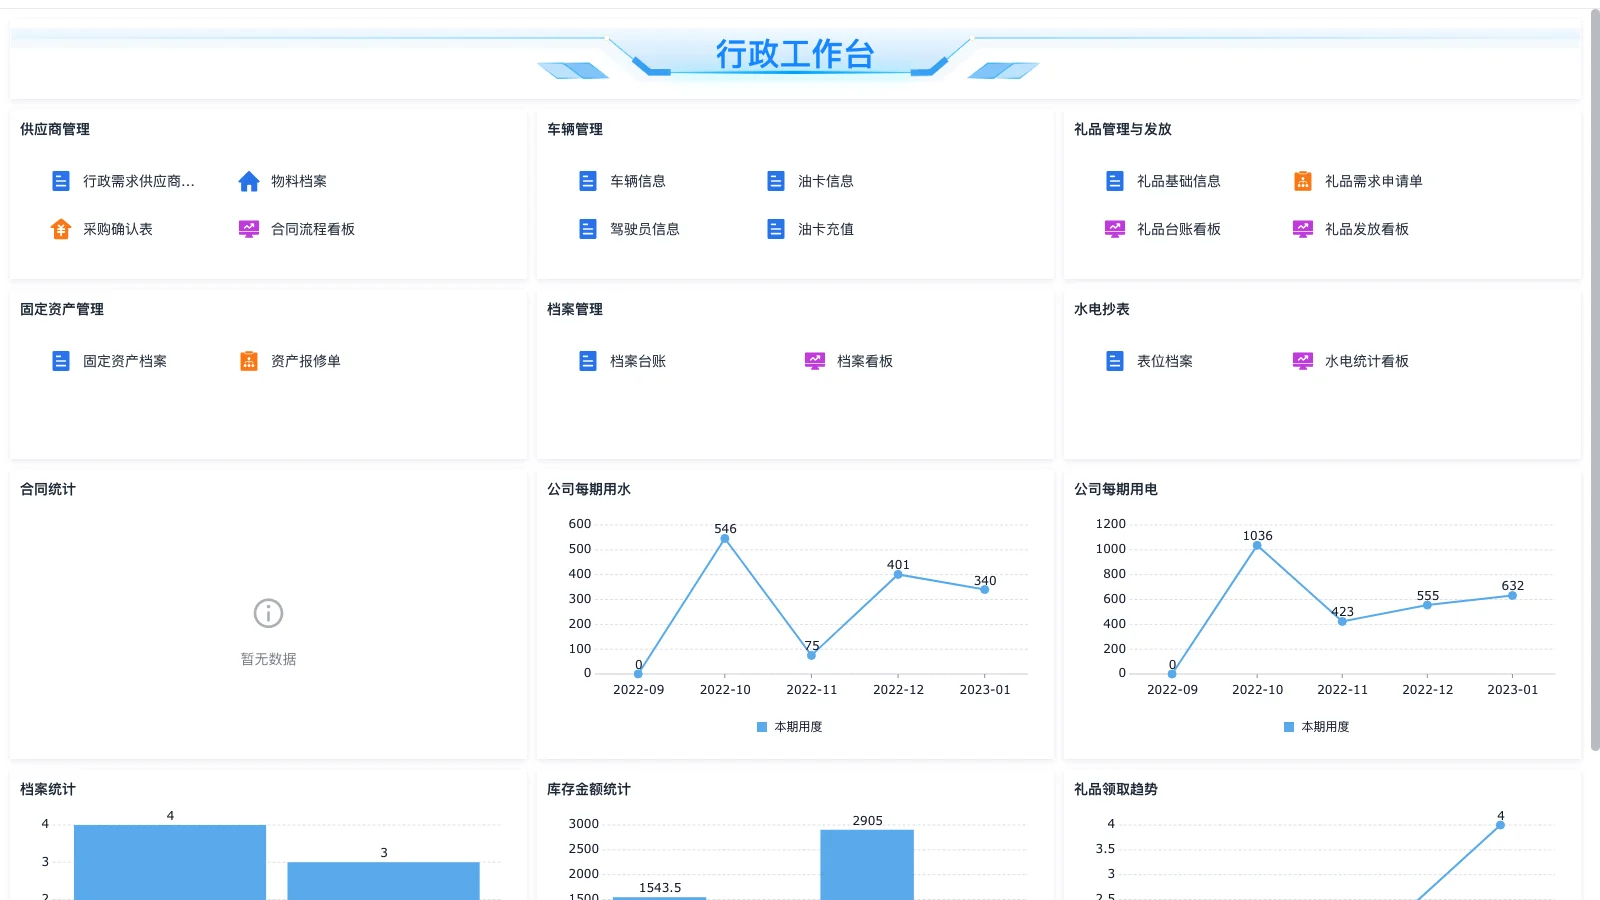
Task: Click the 340 data point in water chart
Action: click(x=985, y=590)
